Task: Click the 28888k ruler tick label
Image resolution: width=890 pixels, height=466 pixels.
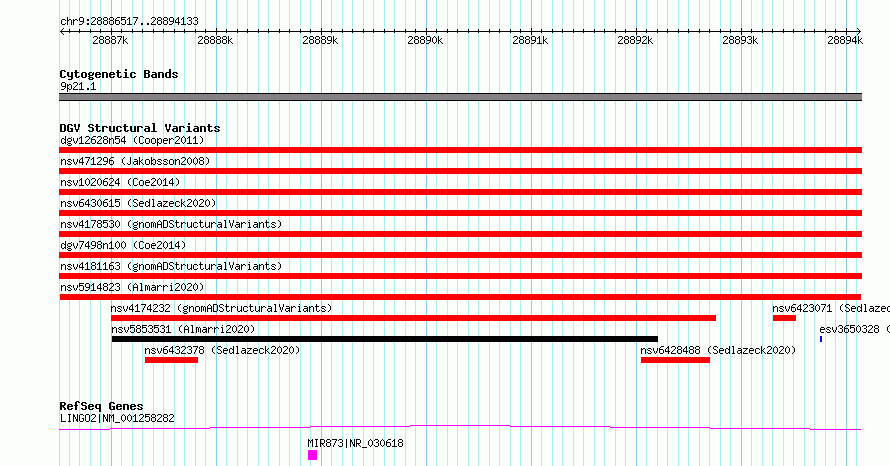Action: point(215,40)
